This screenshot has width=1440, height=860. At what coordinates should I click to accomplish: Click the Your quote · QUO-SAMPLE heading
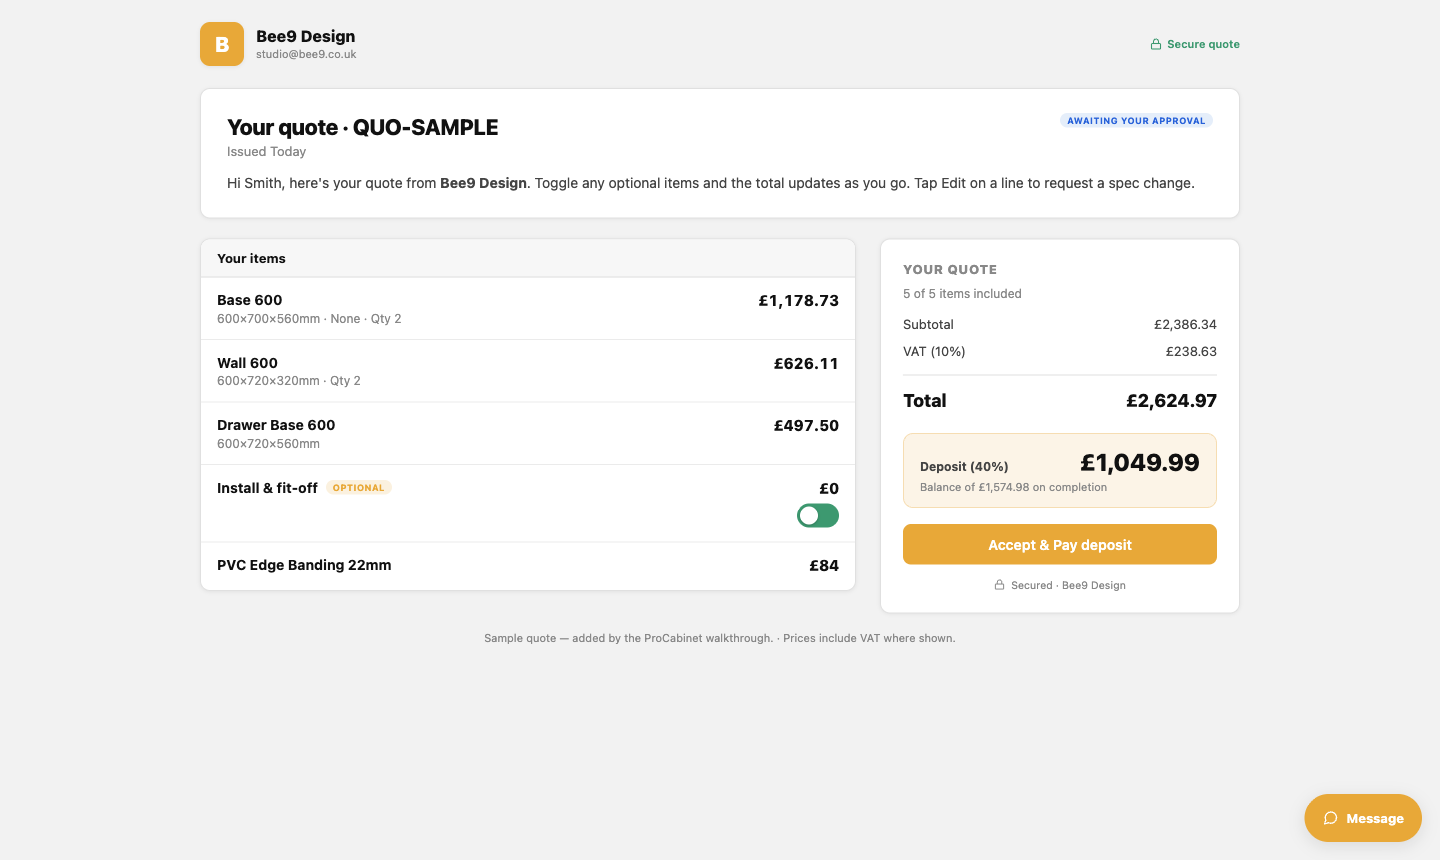coord(362,127)
